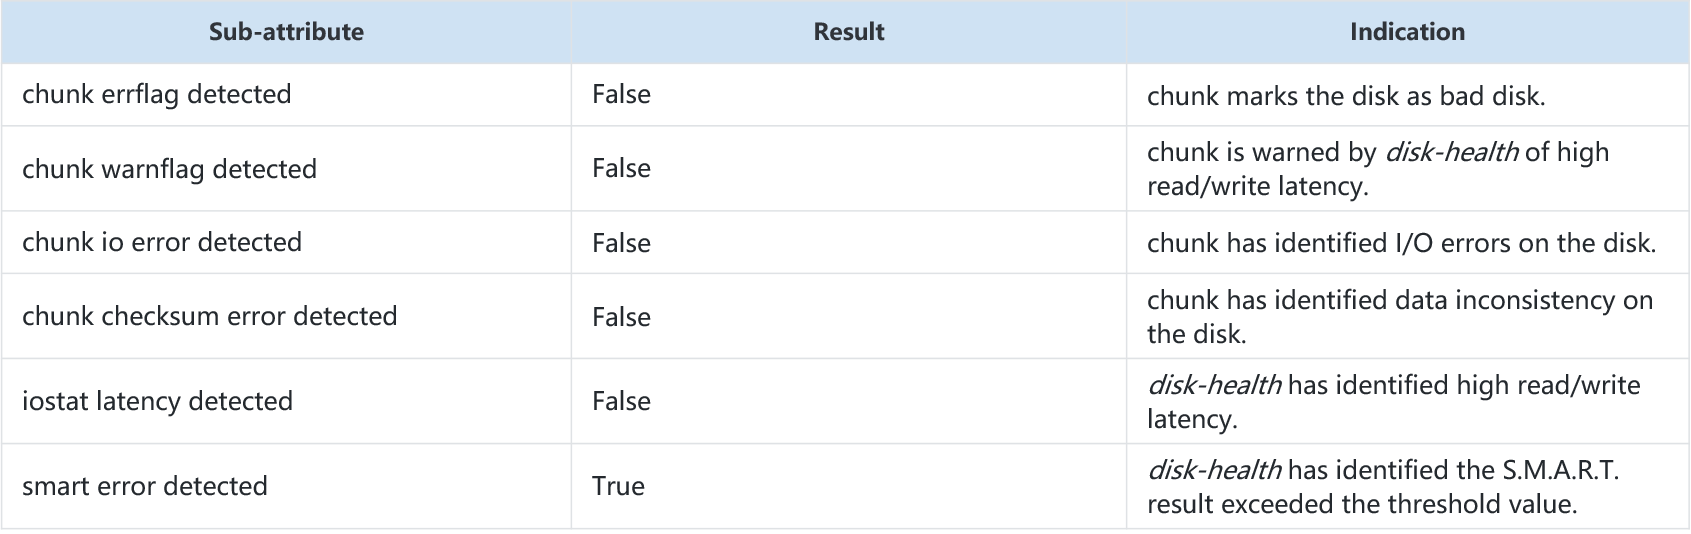
Task: Select the smart error detected cell
Action: click(x=286, y=486)
